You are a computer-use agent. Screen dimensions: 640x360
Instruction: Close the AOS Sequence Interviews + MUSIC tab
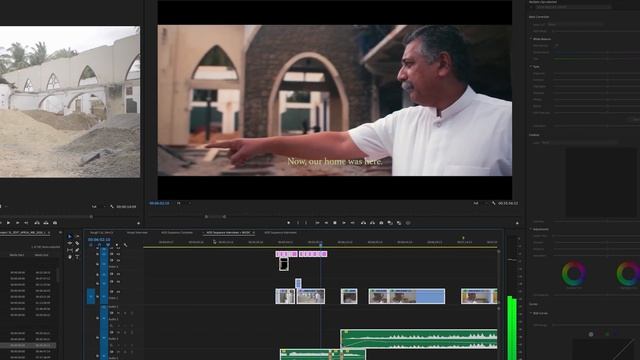click(x=254, y=233)
